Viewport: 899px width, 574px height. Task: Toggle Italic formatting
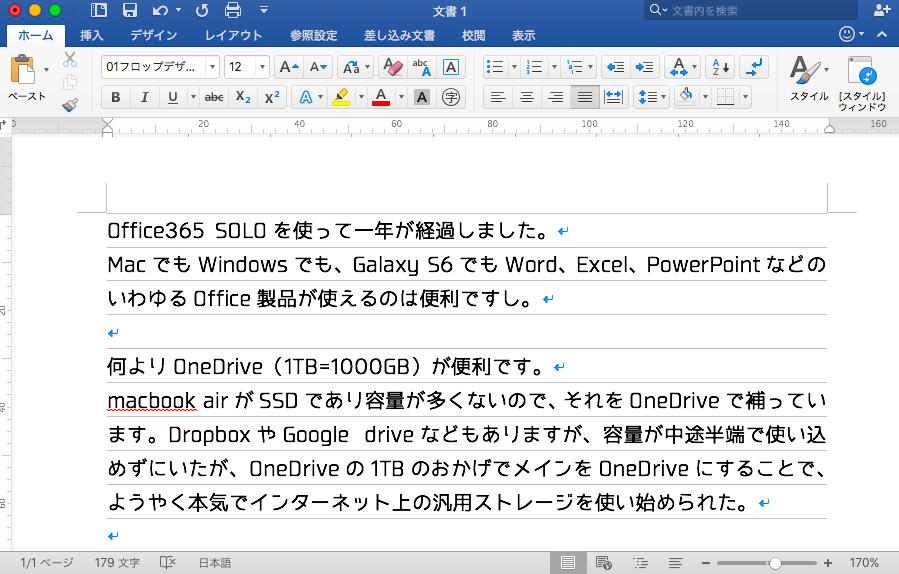(144, 97)
